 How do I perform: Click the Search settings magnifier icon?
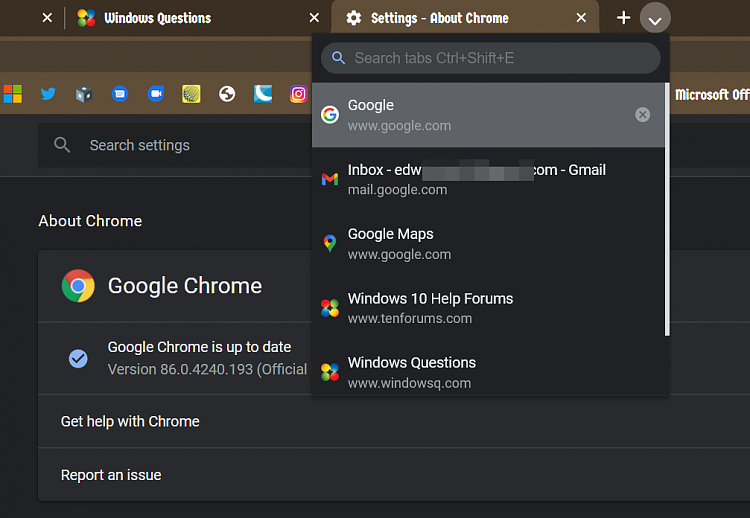[62, 145]
